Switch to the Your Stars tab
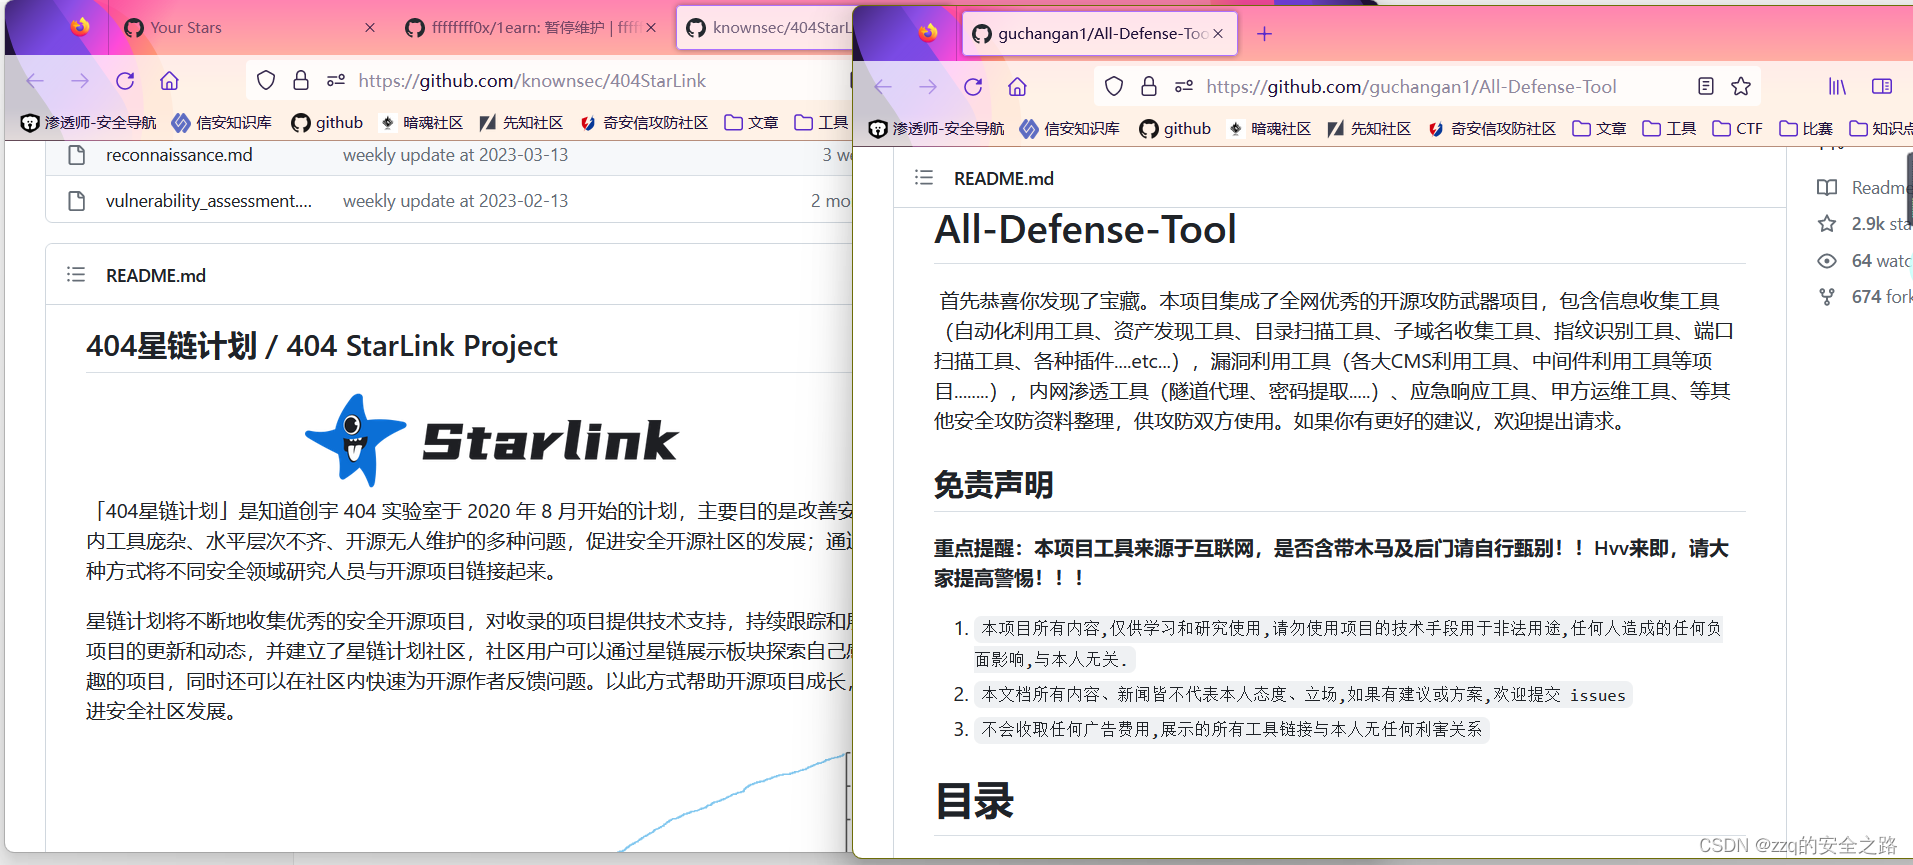 click(x=250, y=28)
